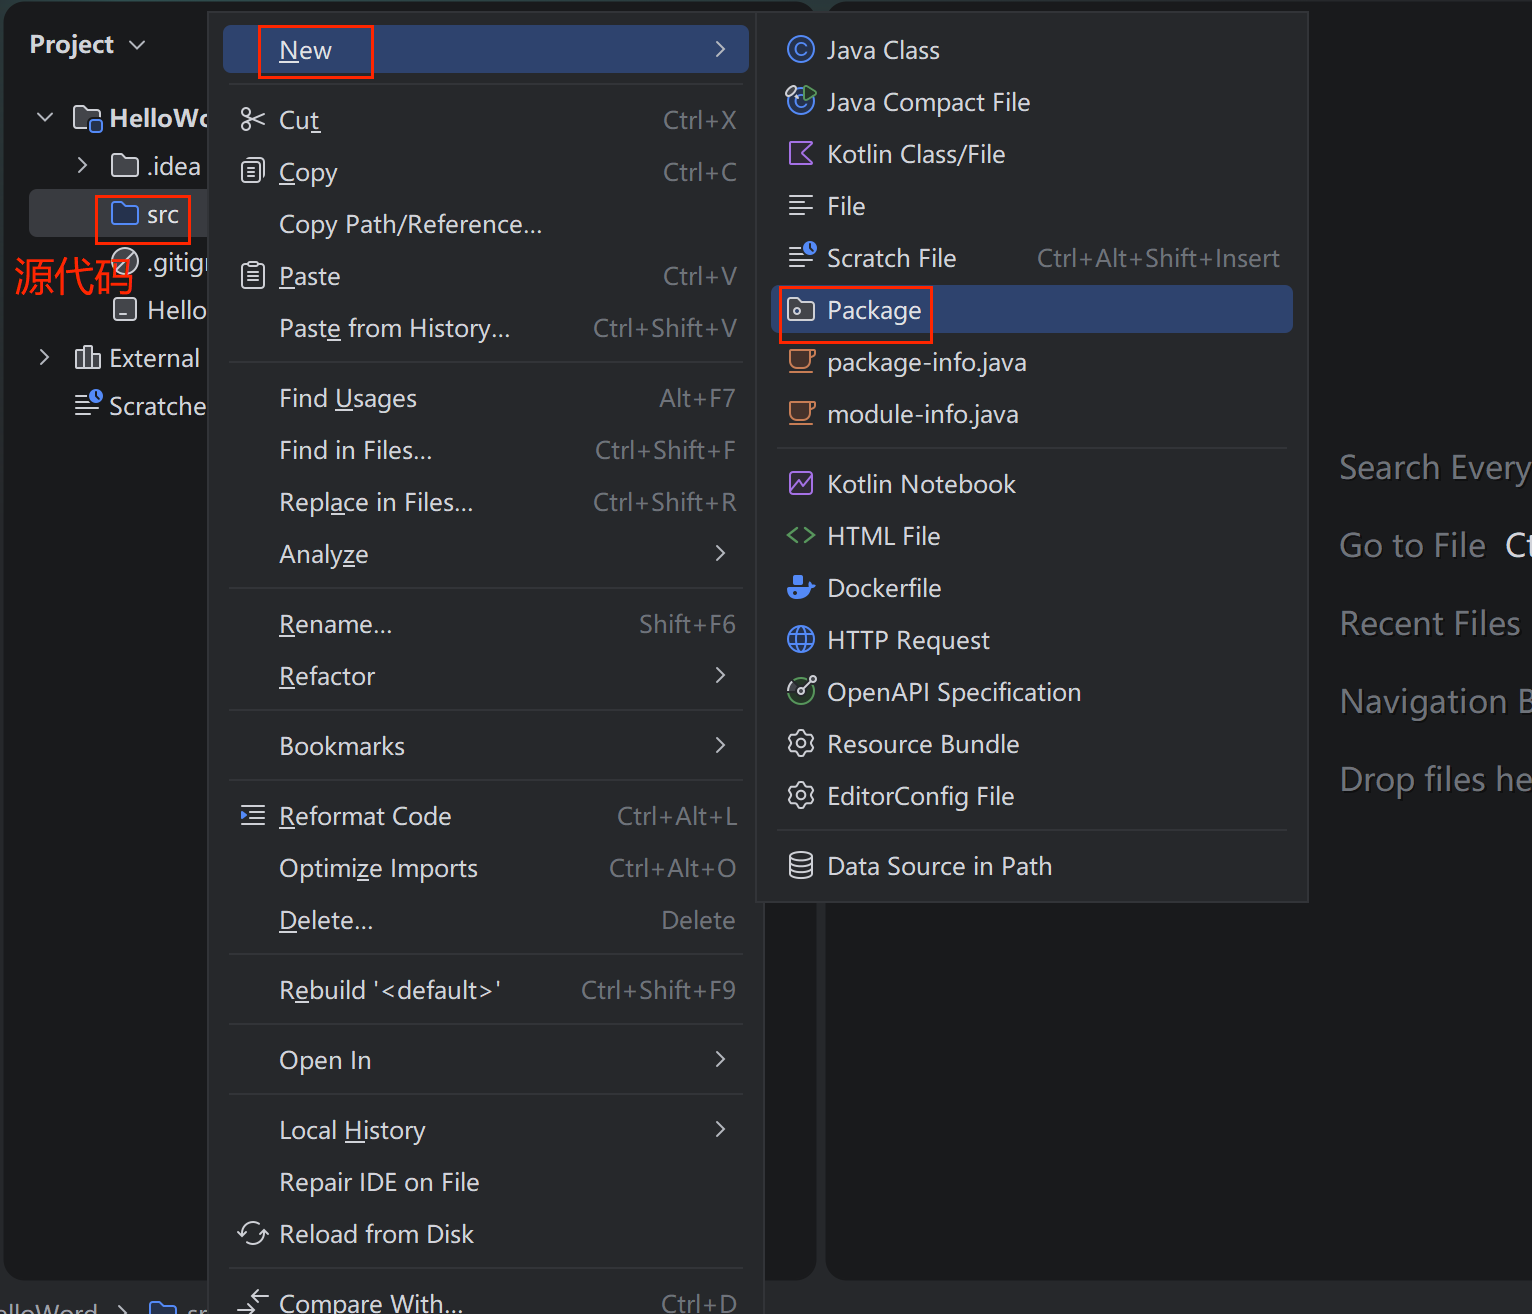The width and height of the screenshot is (1532, 1314).
Task: Create a new Resource Bundle
Action: (x=922, y=743)
